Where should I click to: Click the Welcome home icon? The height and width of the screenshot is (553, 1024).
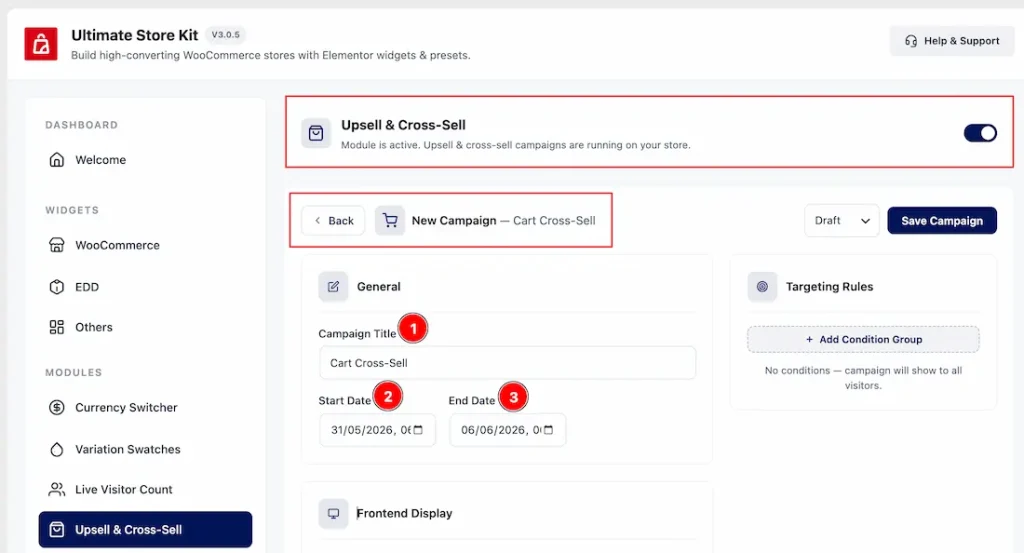click(x=57, y=160)
